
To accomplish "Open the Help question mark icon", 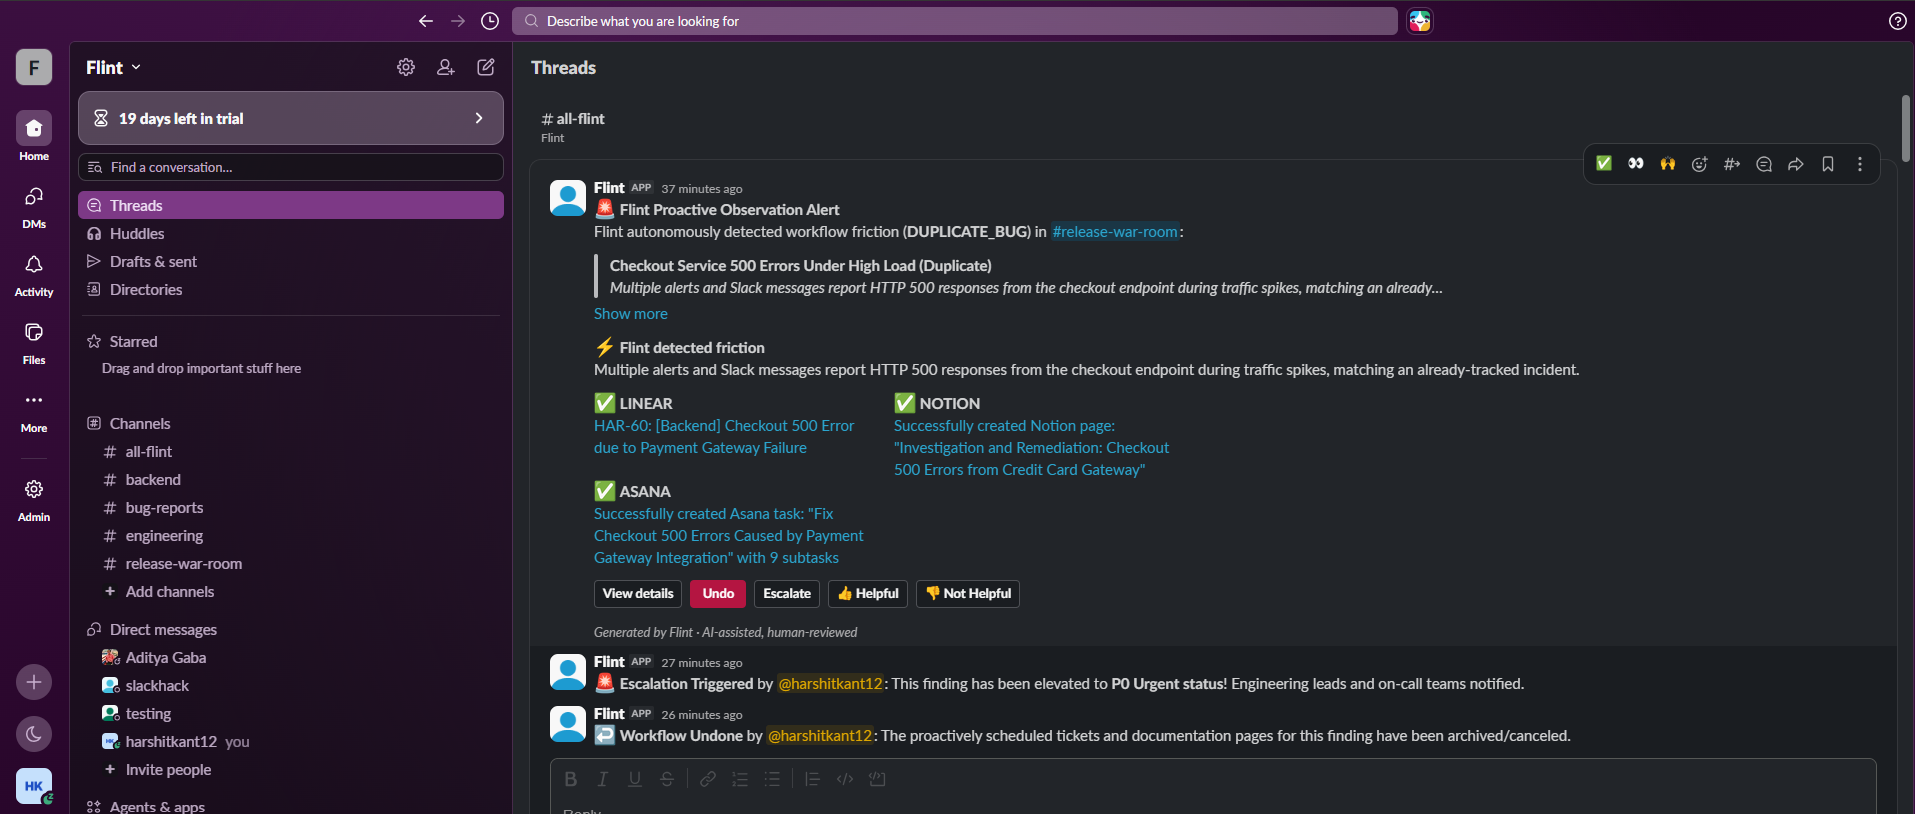I will [x=1897, y=21].
